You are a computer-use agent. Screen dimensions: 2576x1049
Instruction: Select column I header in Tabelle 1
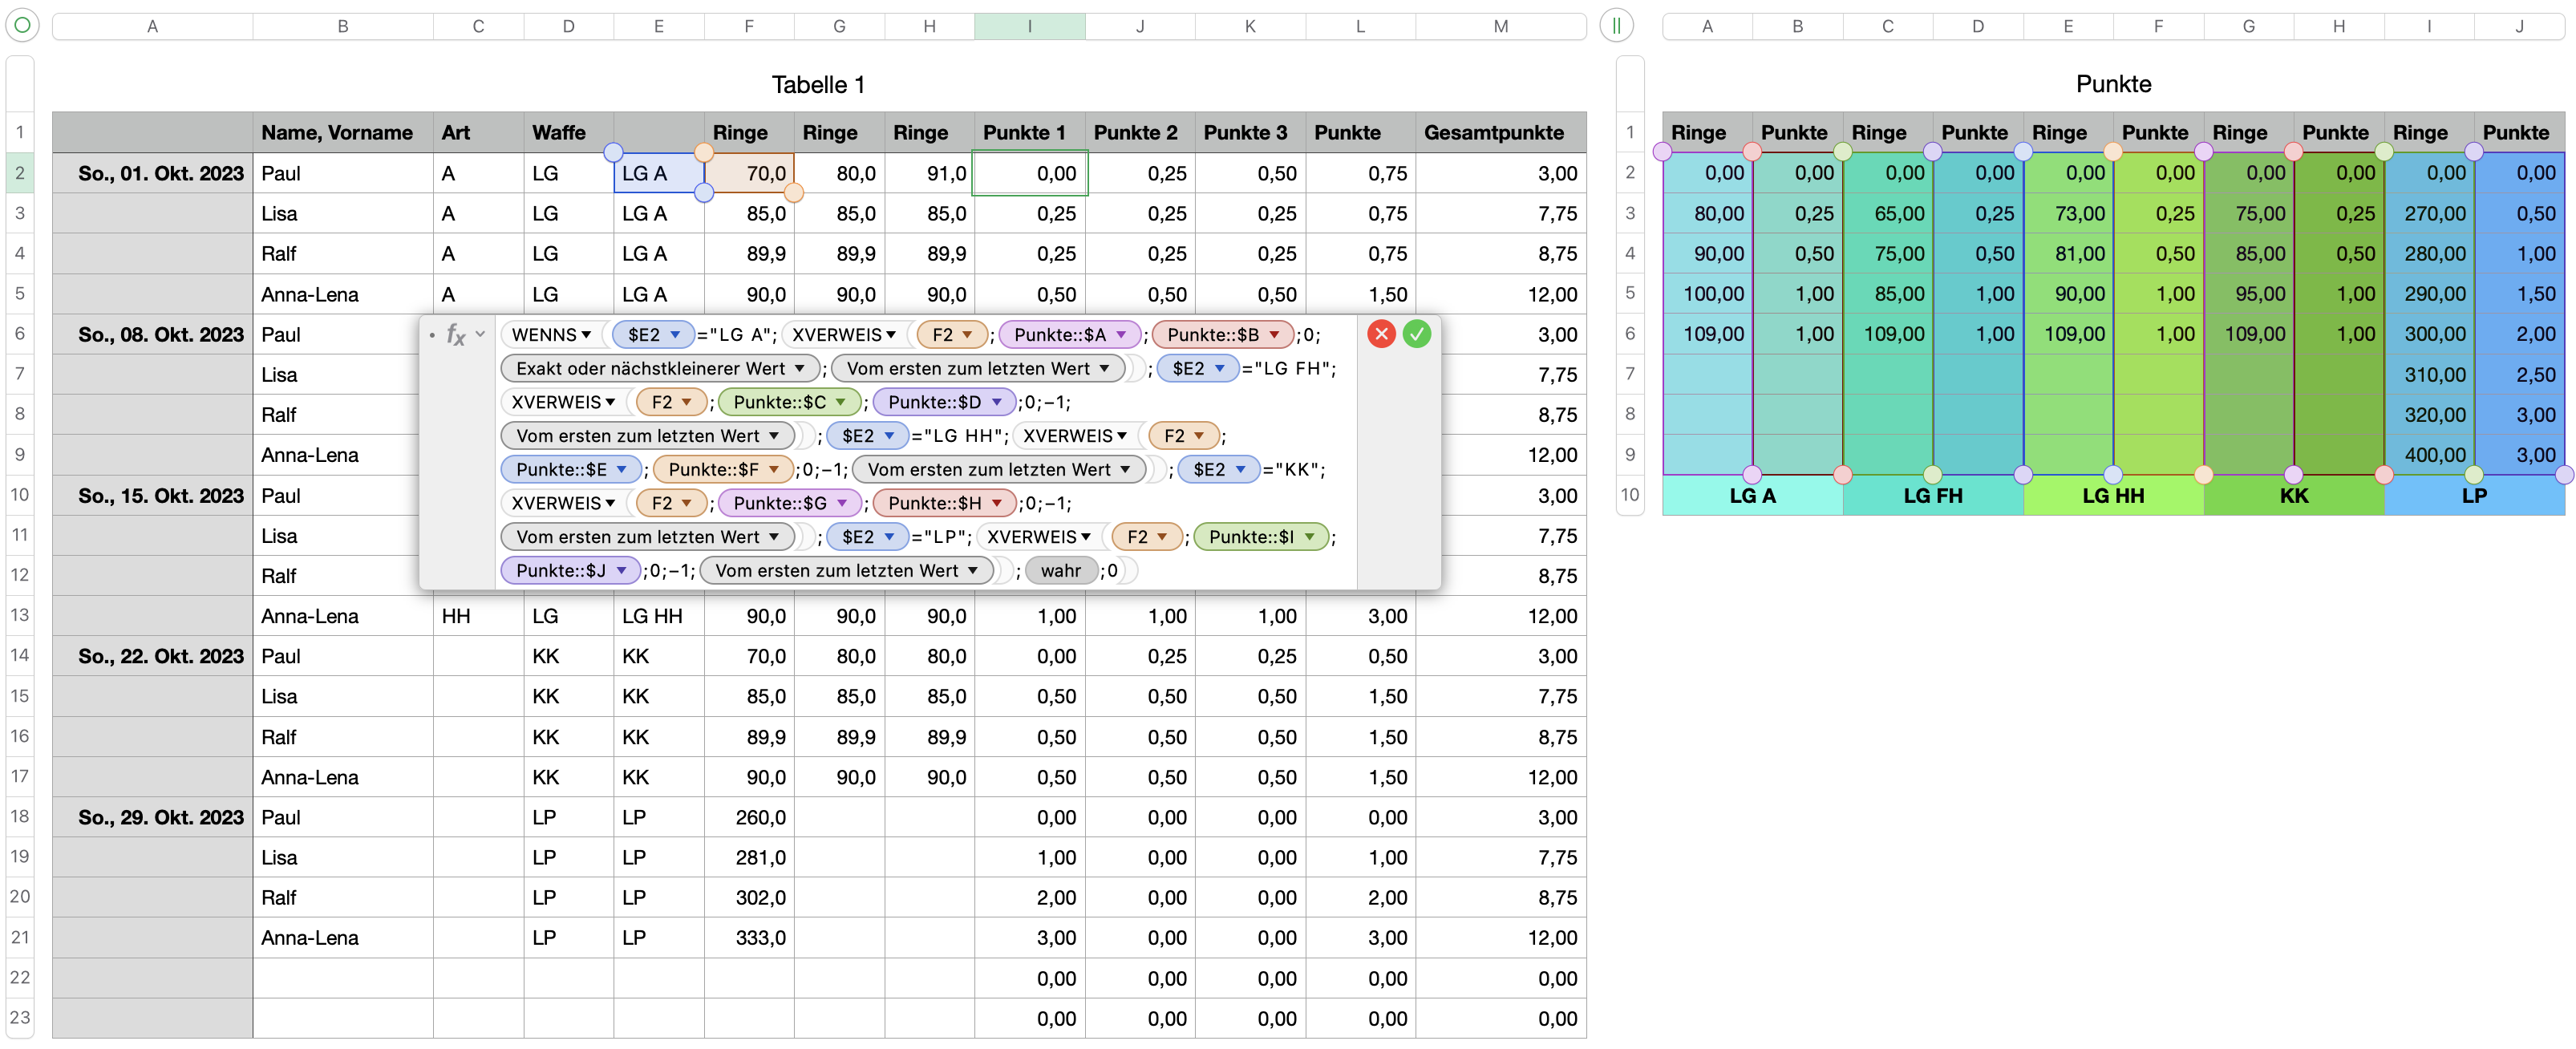coord(1029,26)
